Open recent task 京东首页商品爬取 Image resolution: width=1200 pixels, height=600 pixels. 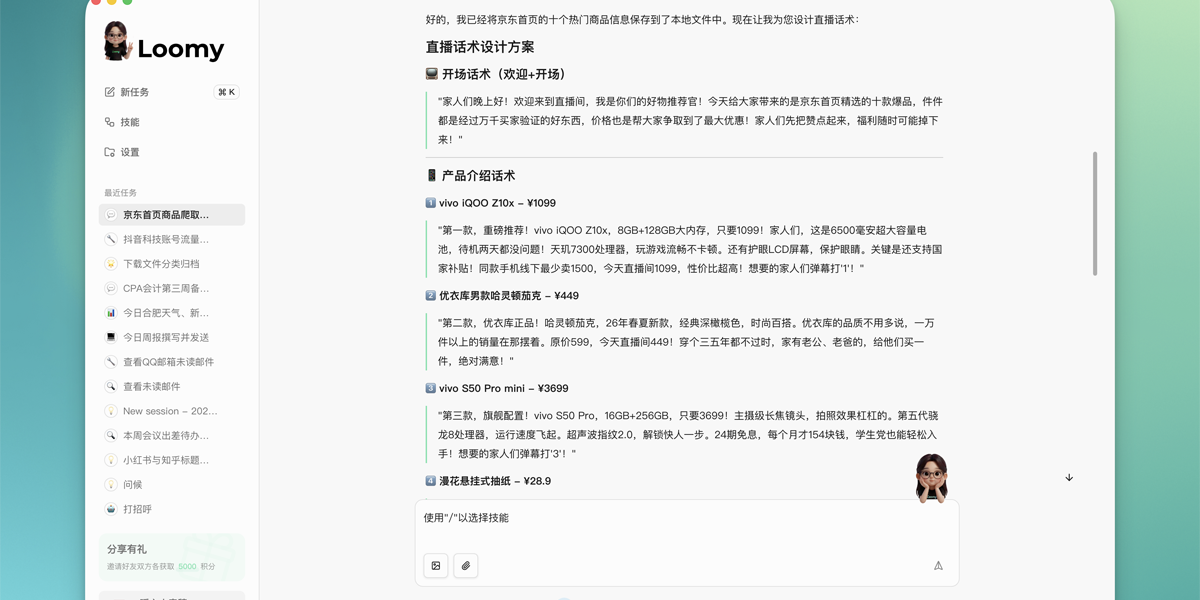172,215
